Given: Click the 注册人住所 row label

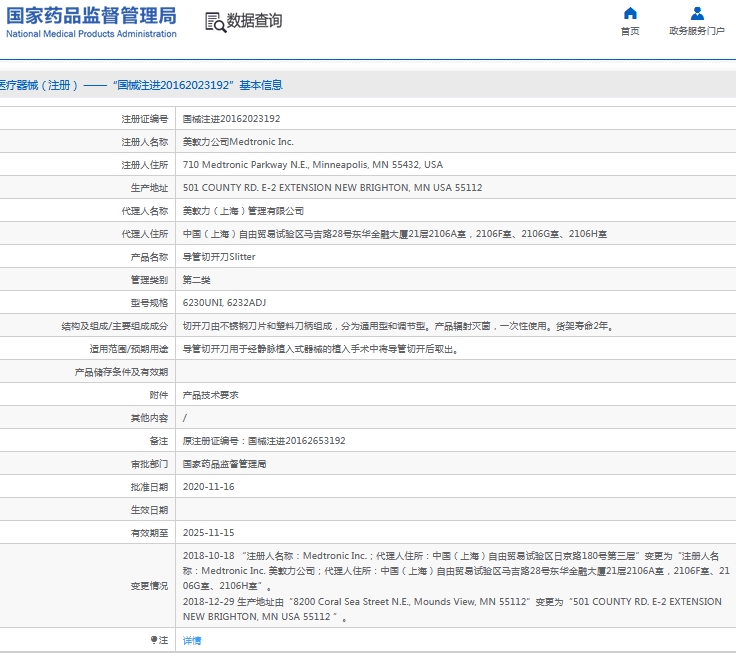Looking at the screenshot, I should (145, 165).
